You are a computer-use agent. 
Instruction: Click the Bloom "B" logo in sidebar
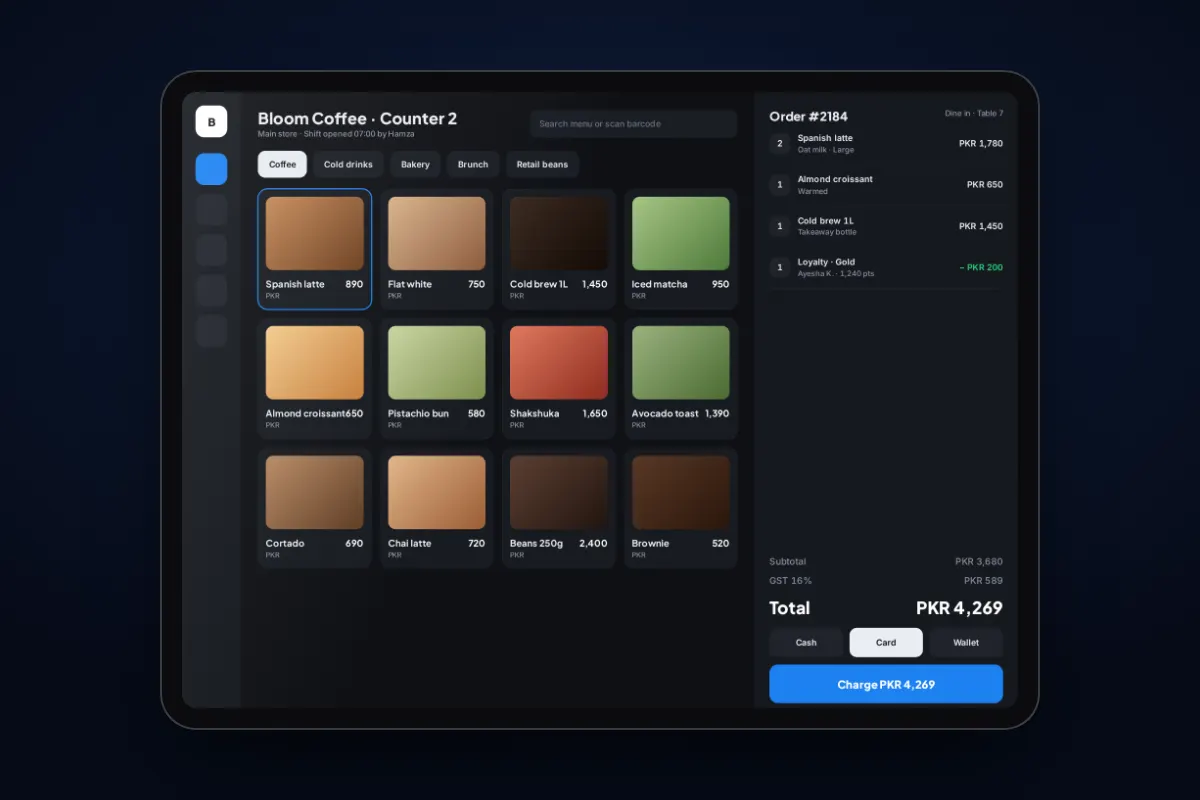(211, 121)
